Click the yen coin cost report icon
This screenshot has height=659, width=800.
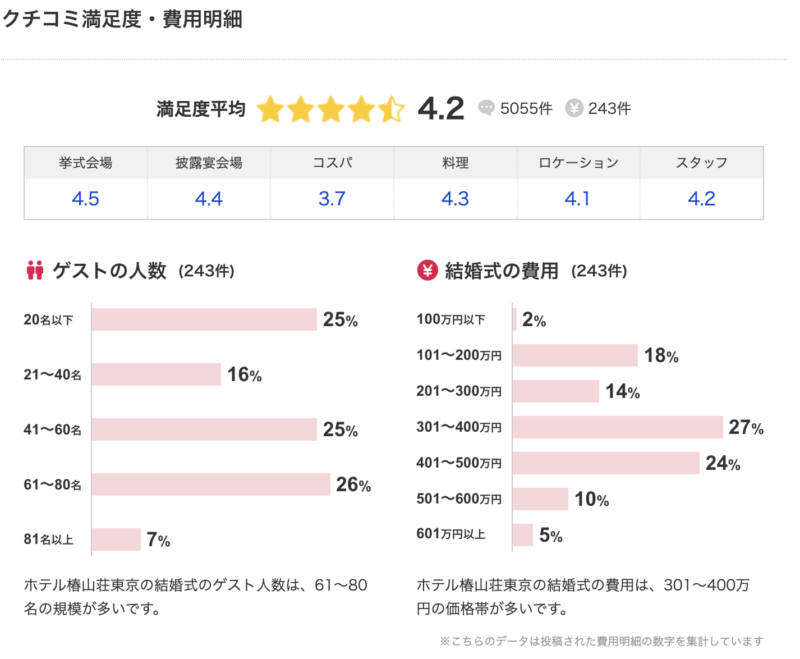click(573, 108)
